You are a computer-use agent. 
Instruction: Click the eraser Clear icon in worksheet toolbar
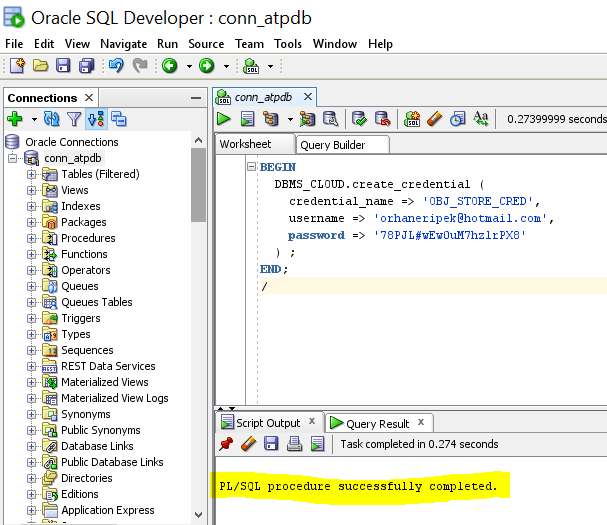434,119
